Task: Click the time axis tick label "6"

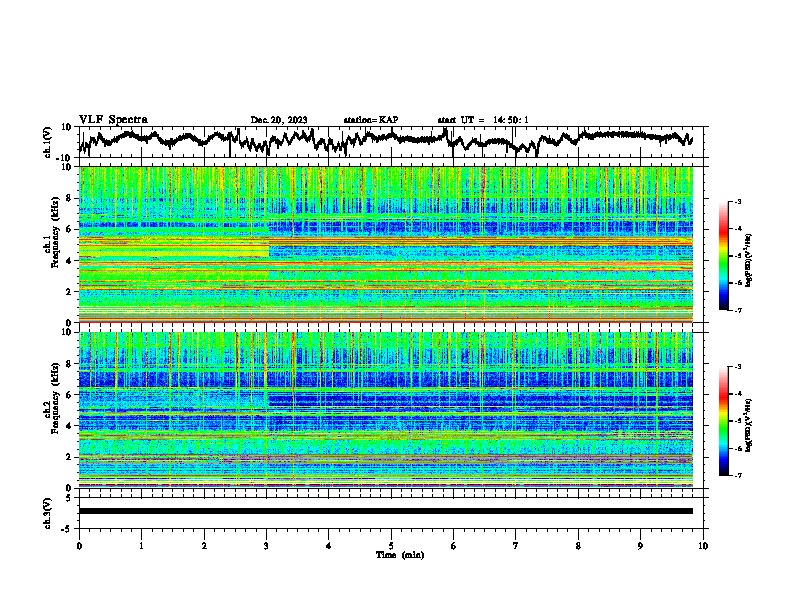Action: coord(454,546)
